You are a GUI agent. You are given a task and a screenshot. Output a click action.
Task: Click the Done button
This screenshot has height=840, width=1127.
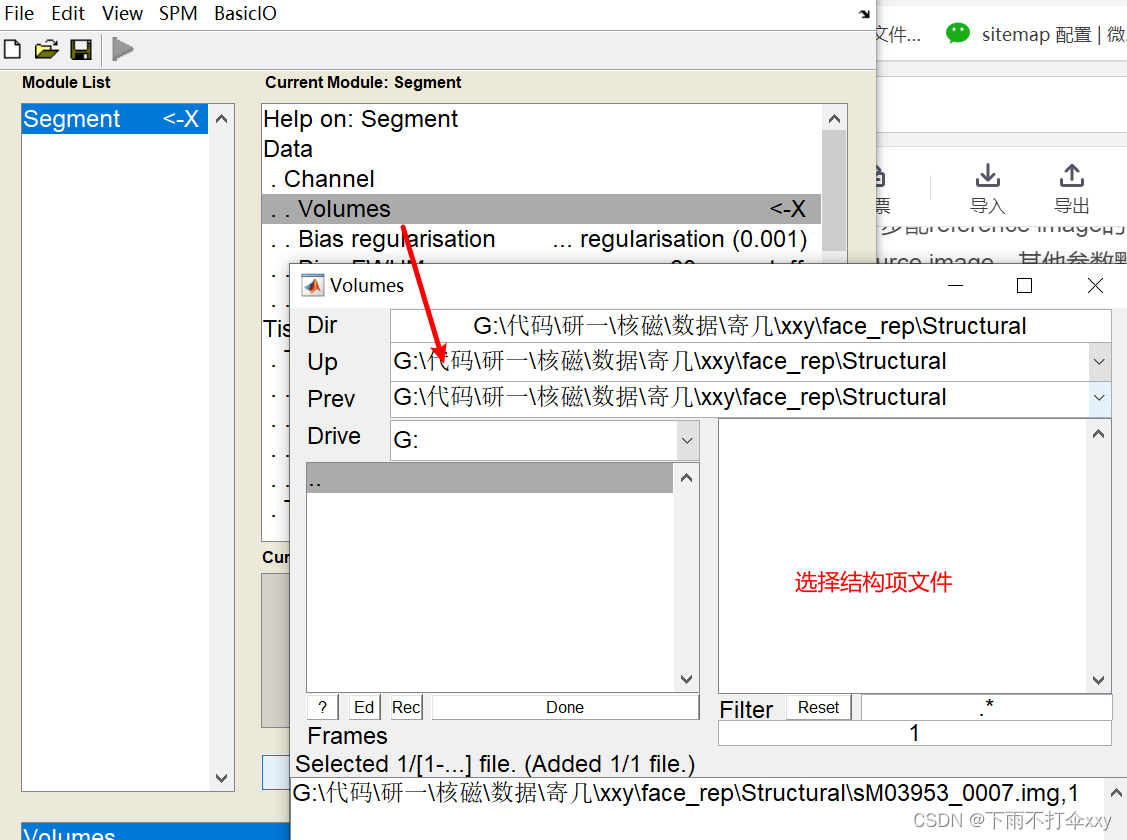coord(565,707)
